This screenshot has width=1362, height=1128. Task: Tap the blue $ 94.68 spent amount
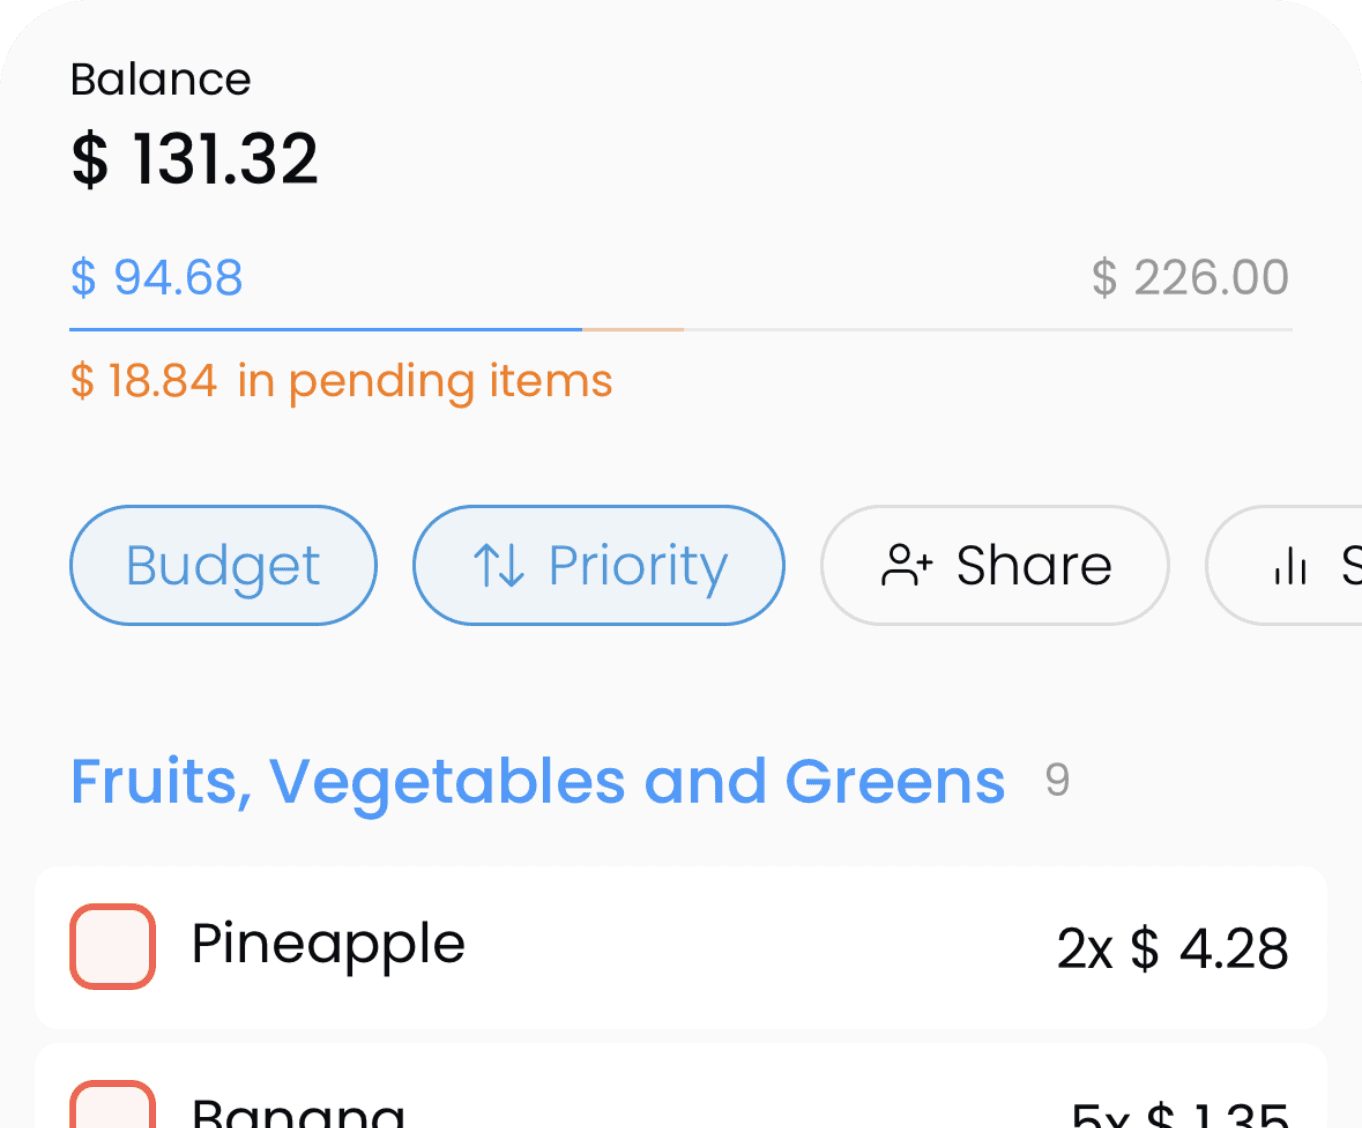(x=157, y=277)
